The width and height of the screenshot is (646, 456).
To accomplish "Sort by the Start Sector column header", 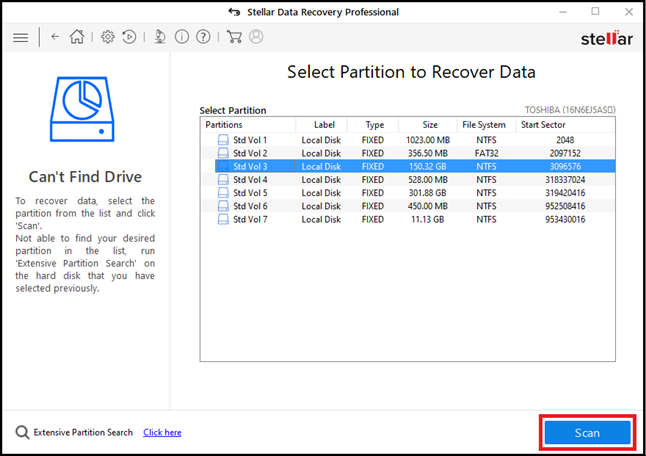I will pos(566,125).
